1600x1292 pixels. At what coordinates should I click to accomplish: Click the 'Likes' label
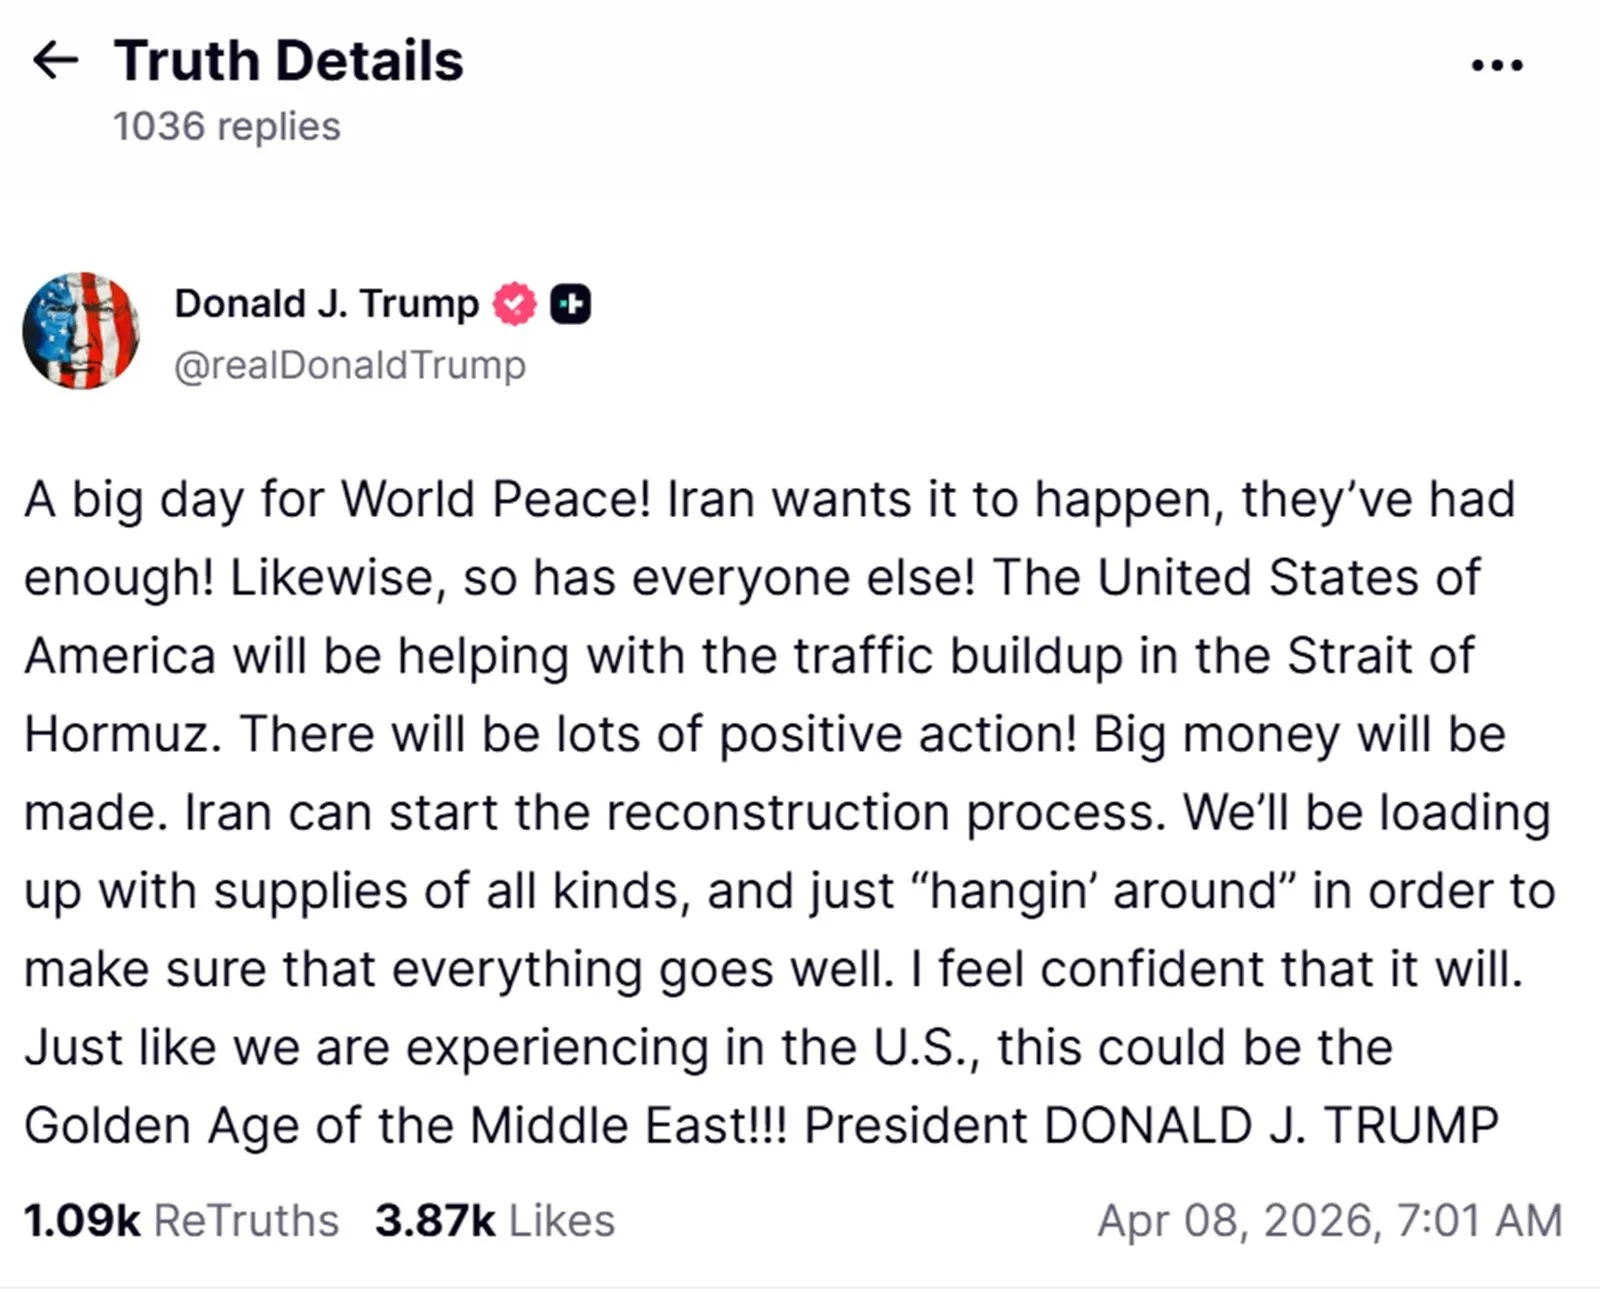tap(561, 1221)
